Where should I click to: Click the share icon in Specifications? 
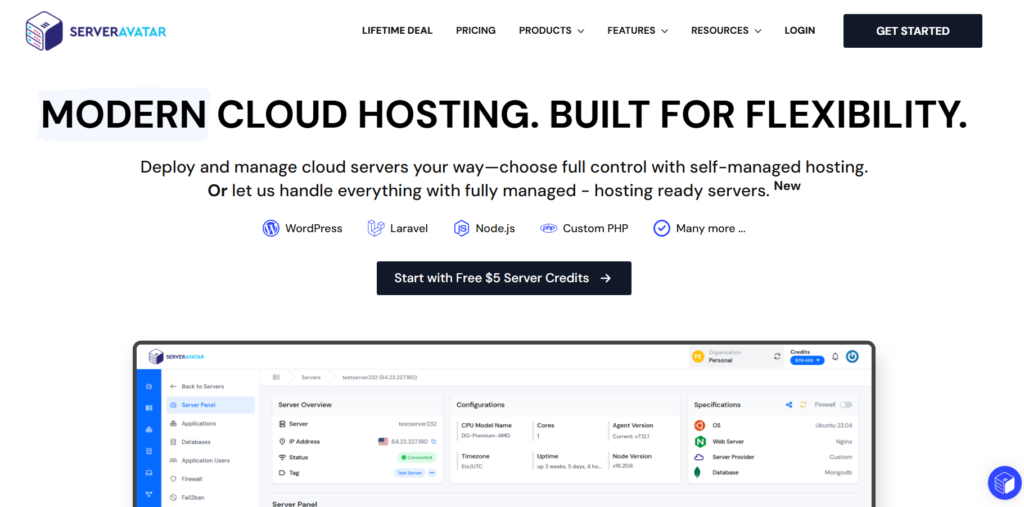click(789, 404)
